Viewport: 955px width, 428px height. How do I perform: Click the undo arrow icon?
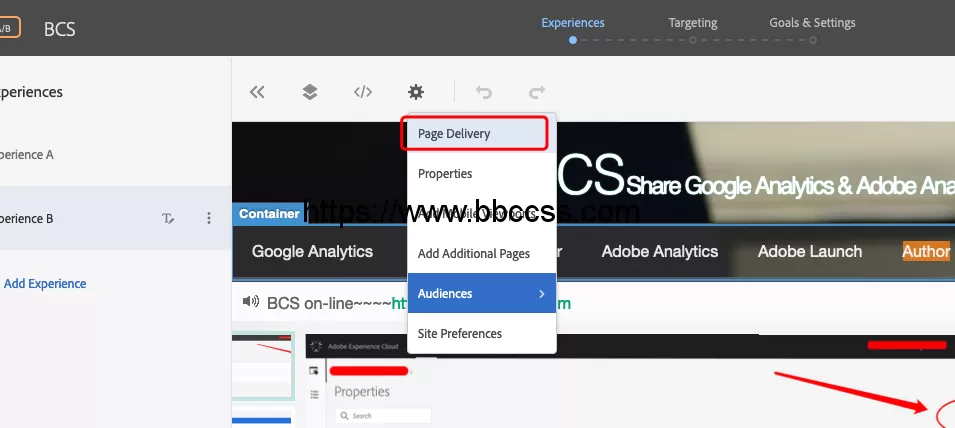484,92
